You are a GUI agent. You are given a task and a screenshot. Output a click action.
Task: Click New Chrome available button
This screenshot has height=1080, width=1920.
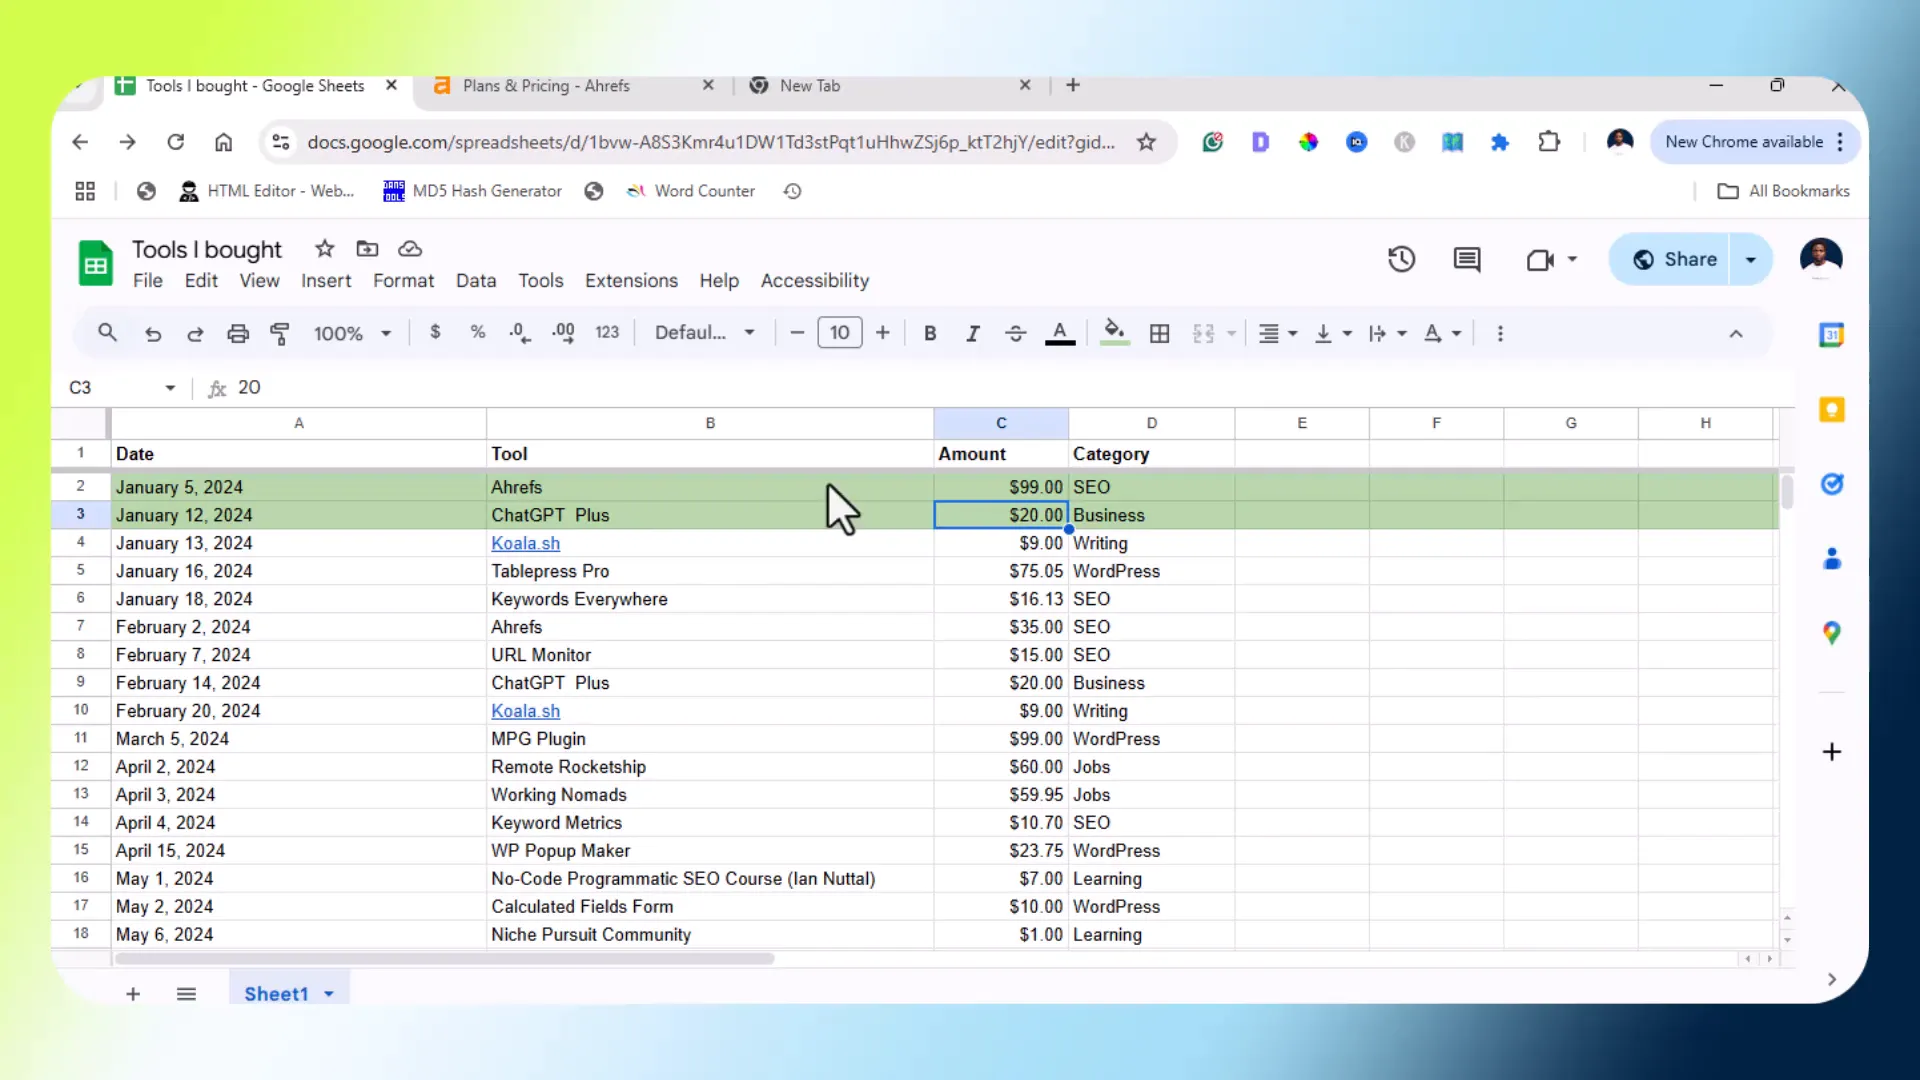[1755, 142]
